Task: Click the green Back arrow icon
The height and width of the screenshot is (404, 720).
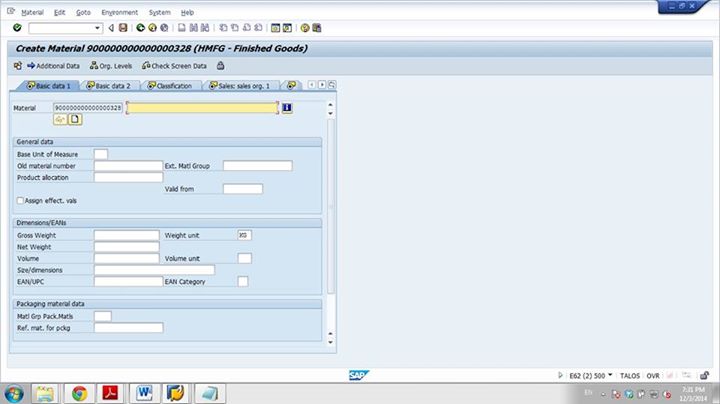Action: (x=141, y=28)
